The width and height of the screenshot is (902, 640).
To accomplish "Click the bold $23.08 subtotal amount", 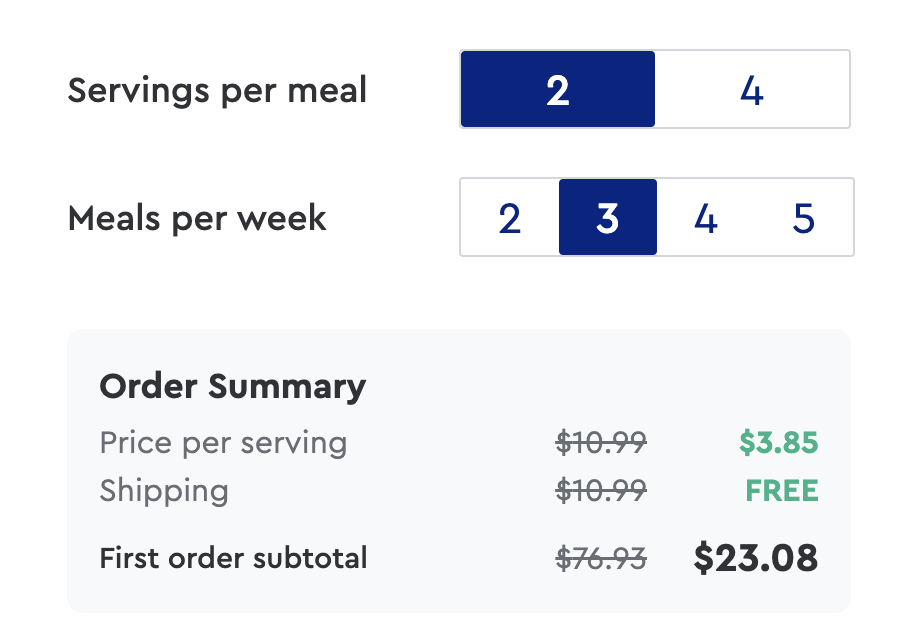I will tap(755, 558).
